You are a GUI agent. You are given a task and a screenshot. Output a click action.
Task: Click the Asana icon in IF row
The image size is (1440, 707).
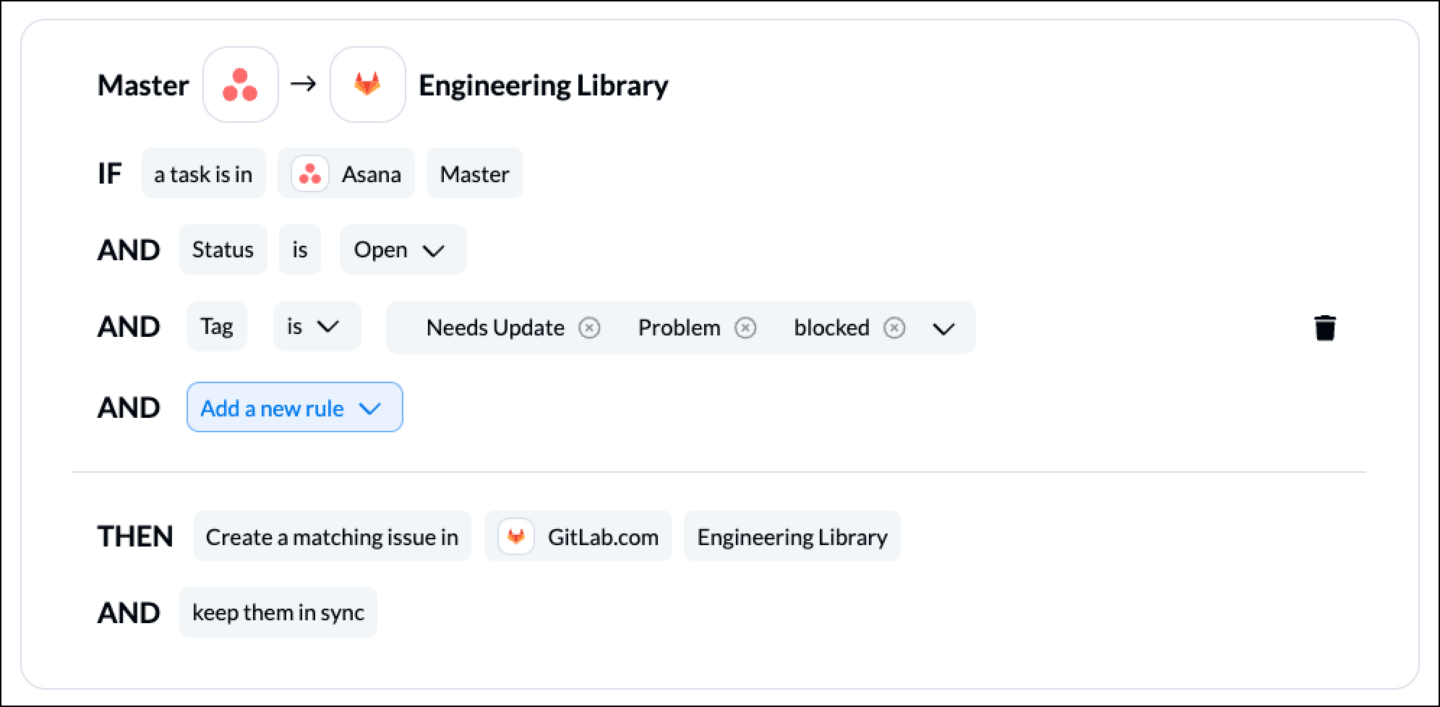click(x=310, y=174)
